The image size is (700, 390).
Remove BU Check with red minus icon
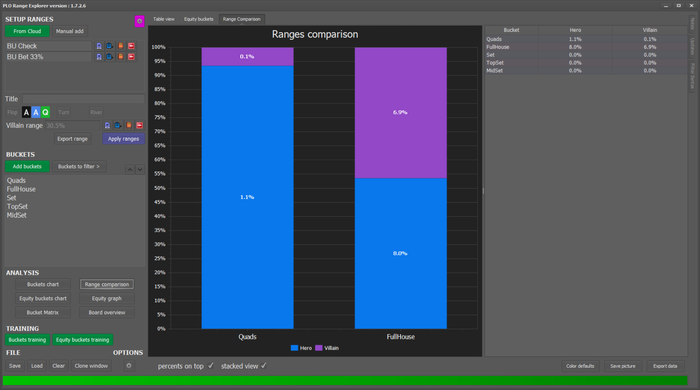click(131, 46)
